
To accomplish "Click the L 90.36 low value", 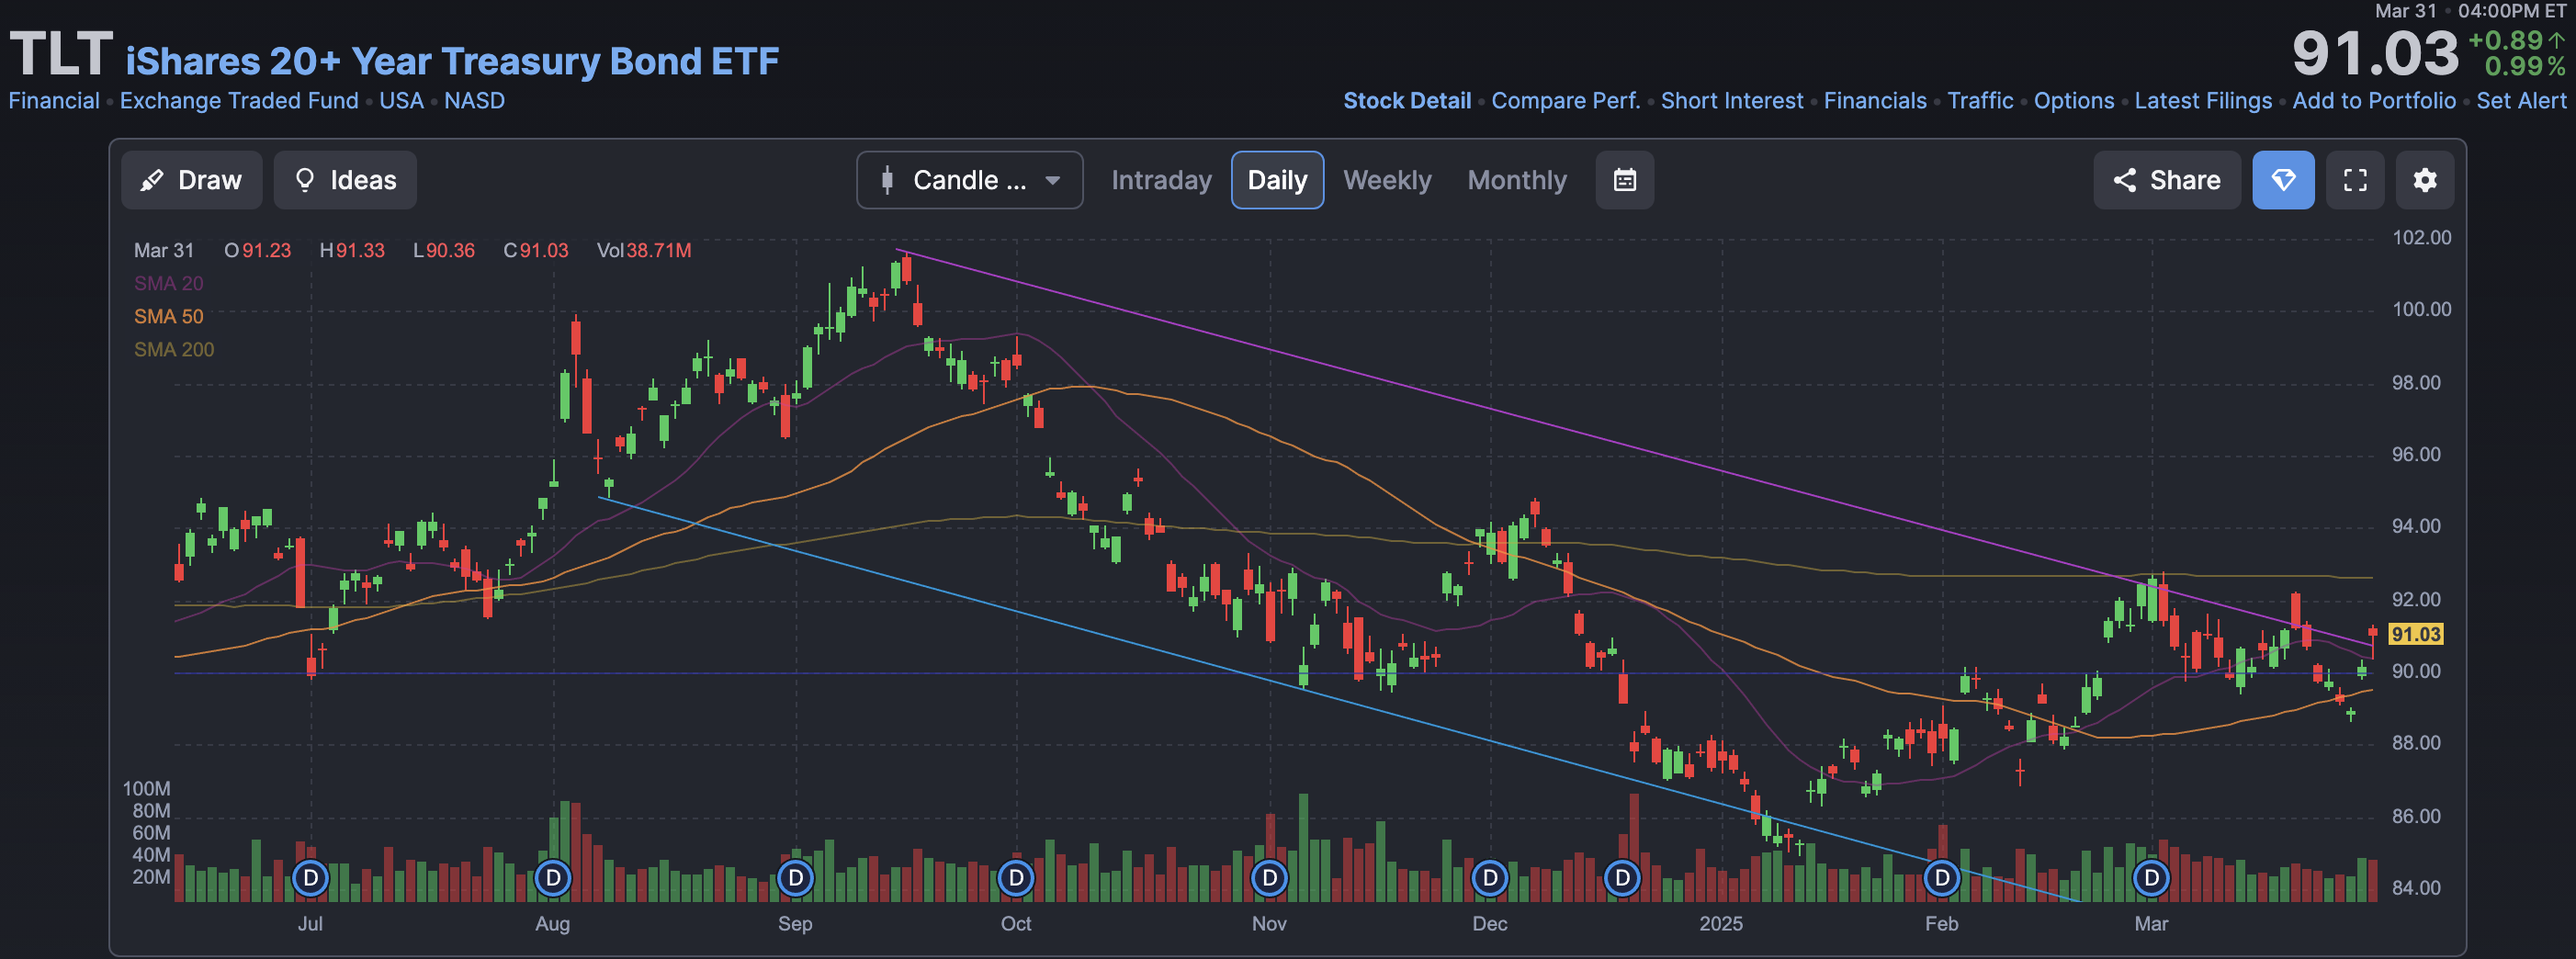I will point(444,251).
